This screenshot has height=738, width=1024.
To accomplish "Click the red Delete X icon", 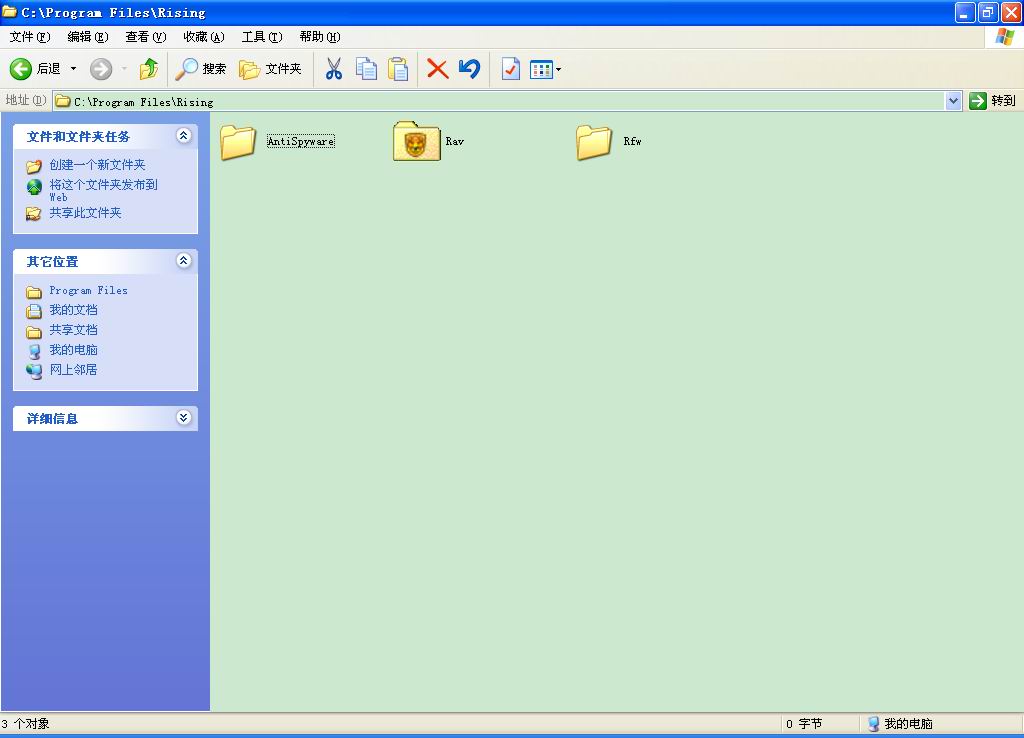I will point(438,69).
